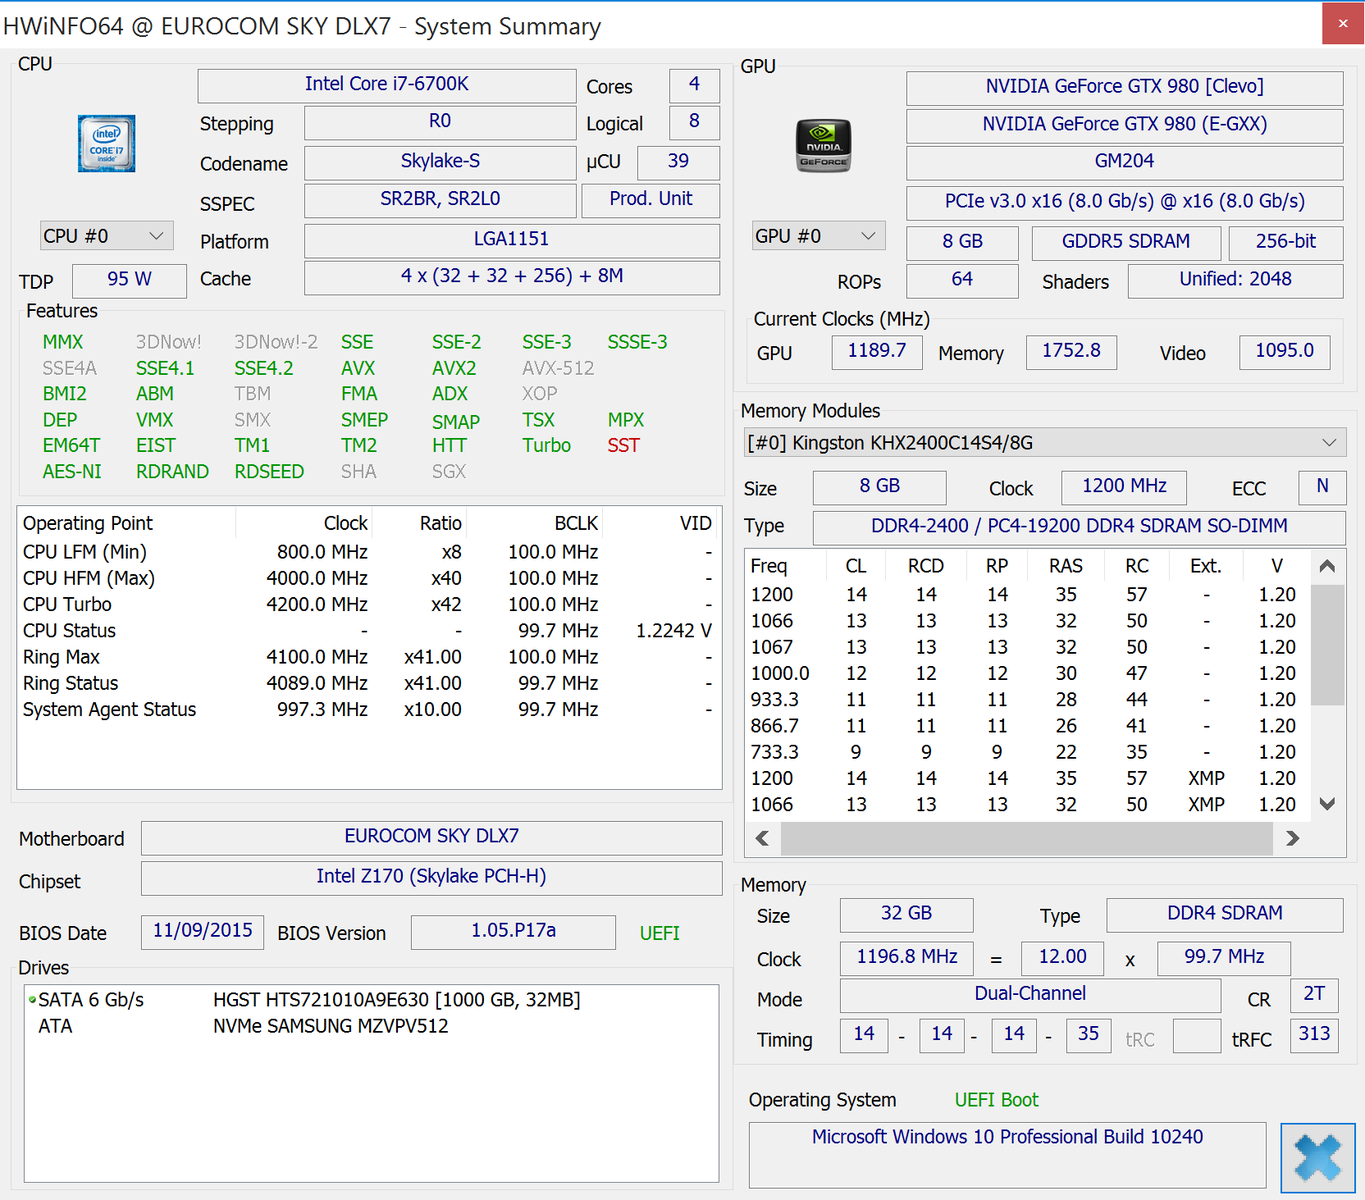Click the timings table scroll right arrow
1365x1200 pixels.
click(1292, 838)
